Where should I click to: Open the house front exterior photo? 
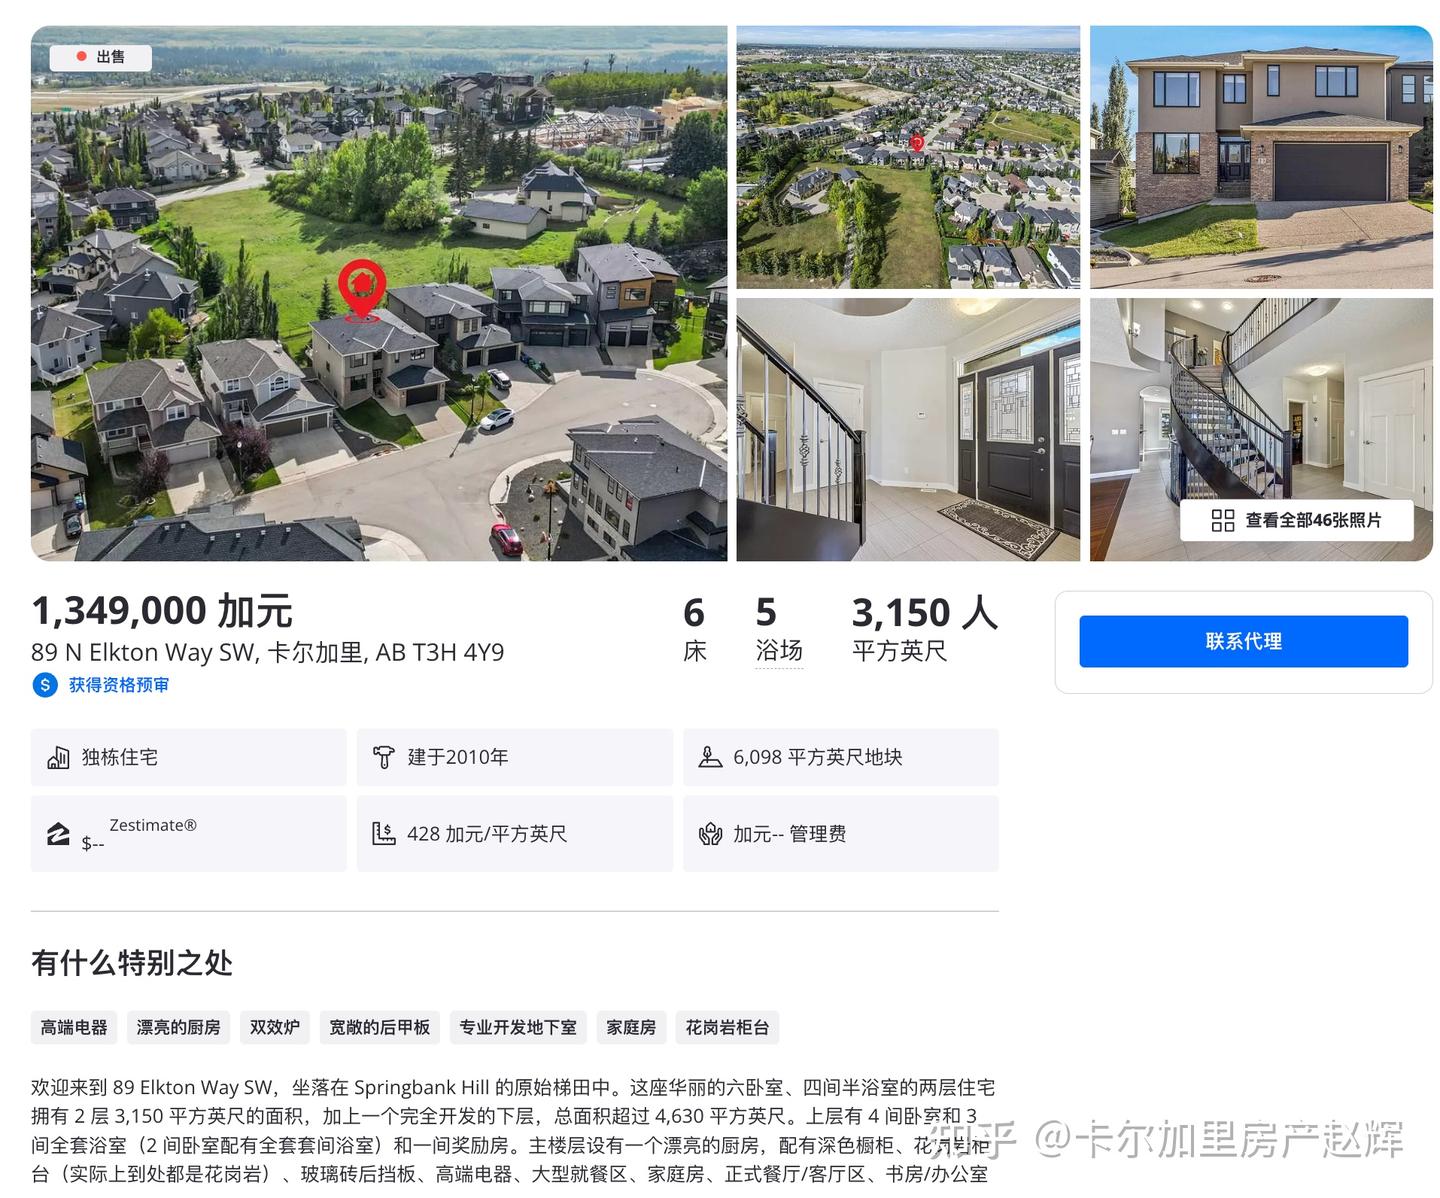(1261, 157)
